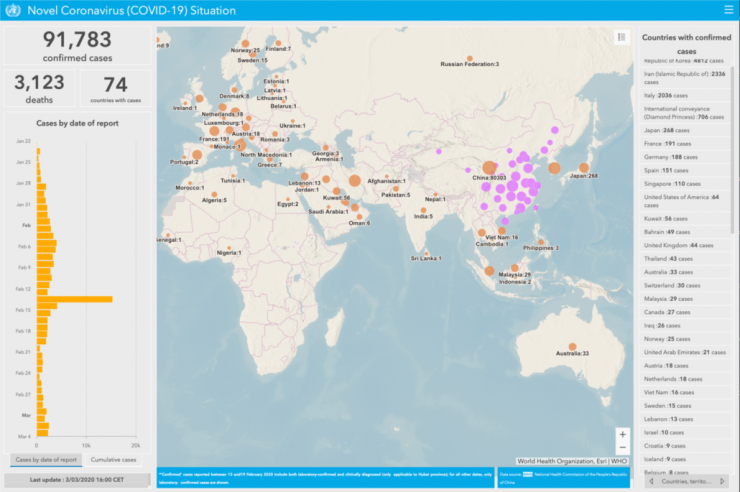Click the map zoom out minus button
The width and height of the screenshot is (740, 492).
[622, 447]
